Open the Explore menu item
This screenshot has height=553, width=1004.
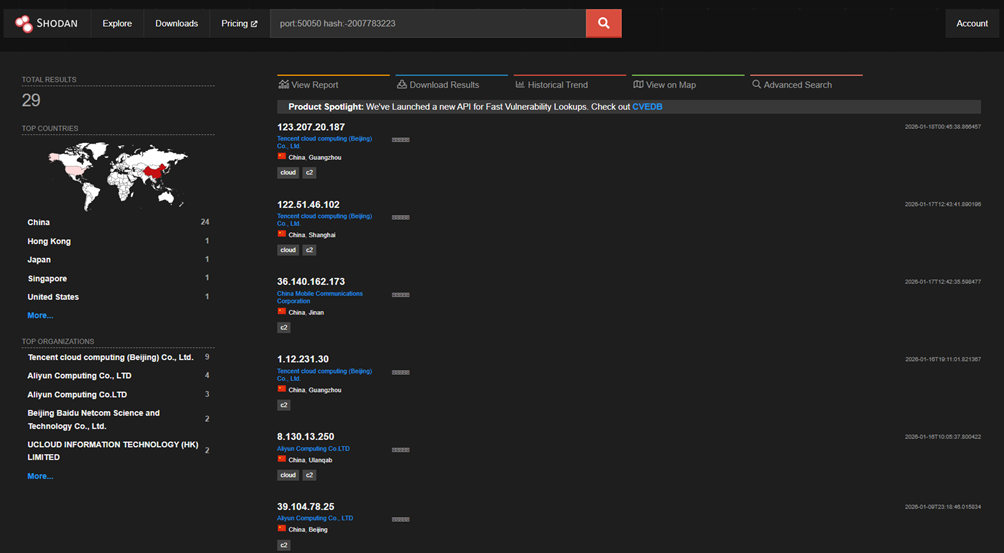(x=117, y=23)
